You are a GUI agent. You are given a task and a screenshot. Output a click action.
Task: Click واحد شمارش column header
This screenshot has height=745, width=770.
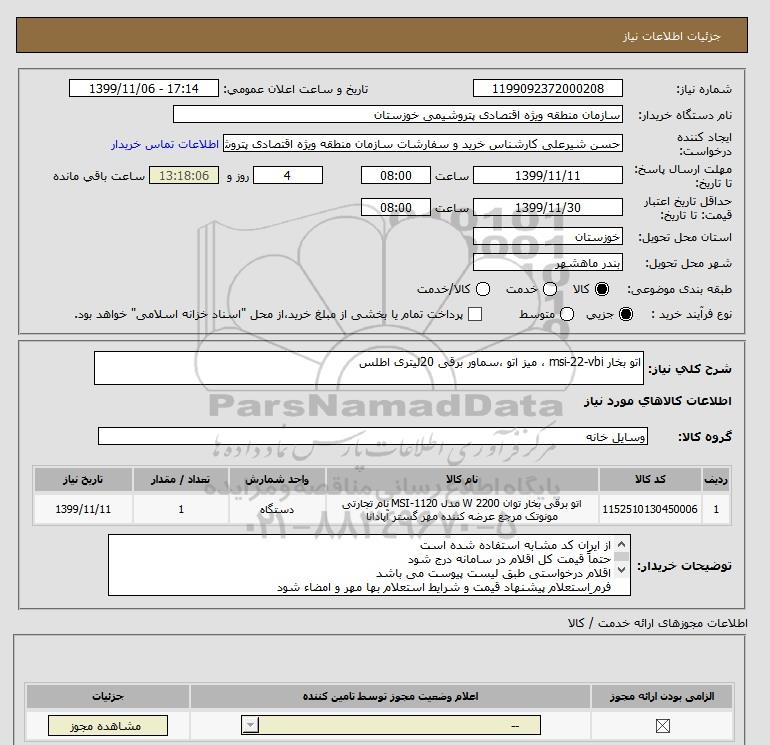[x=277, y=479]
